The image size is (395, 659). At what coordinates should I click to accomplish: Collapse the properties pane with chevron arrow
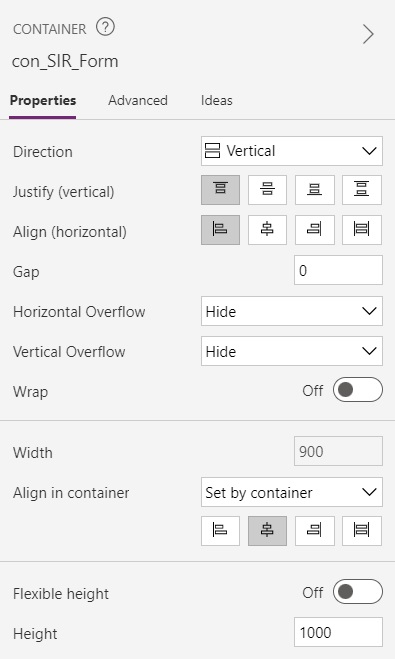tap(368, 34)
